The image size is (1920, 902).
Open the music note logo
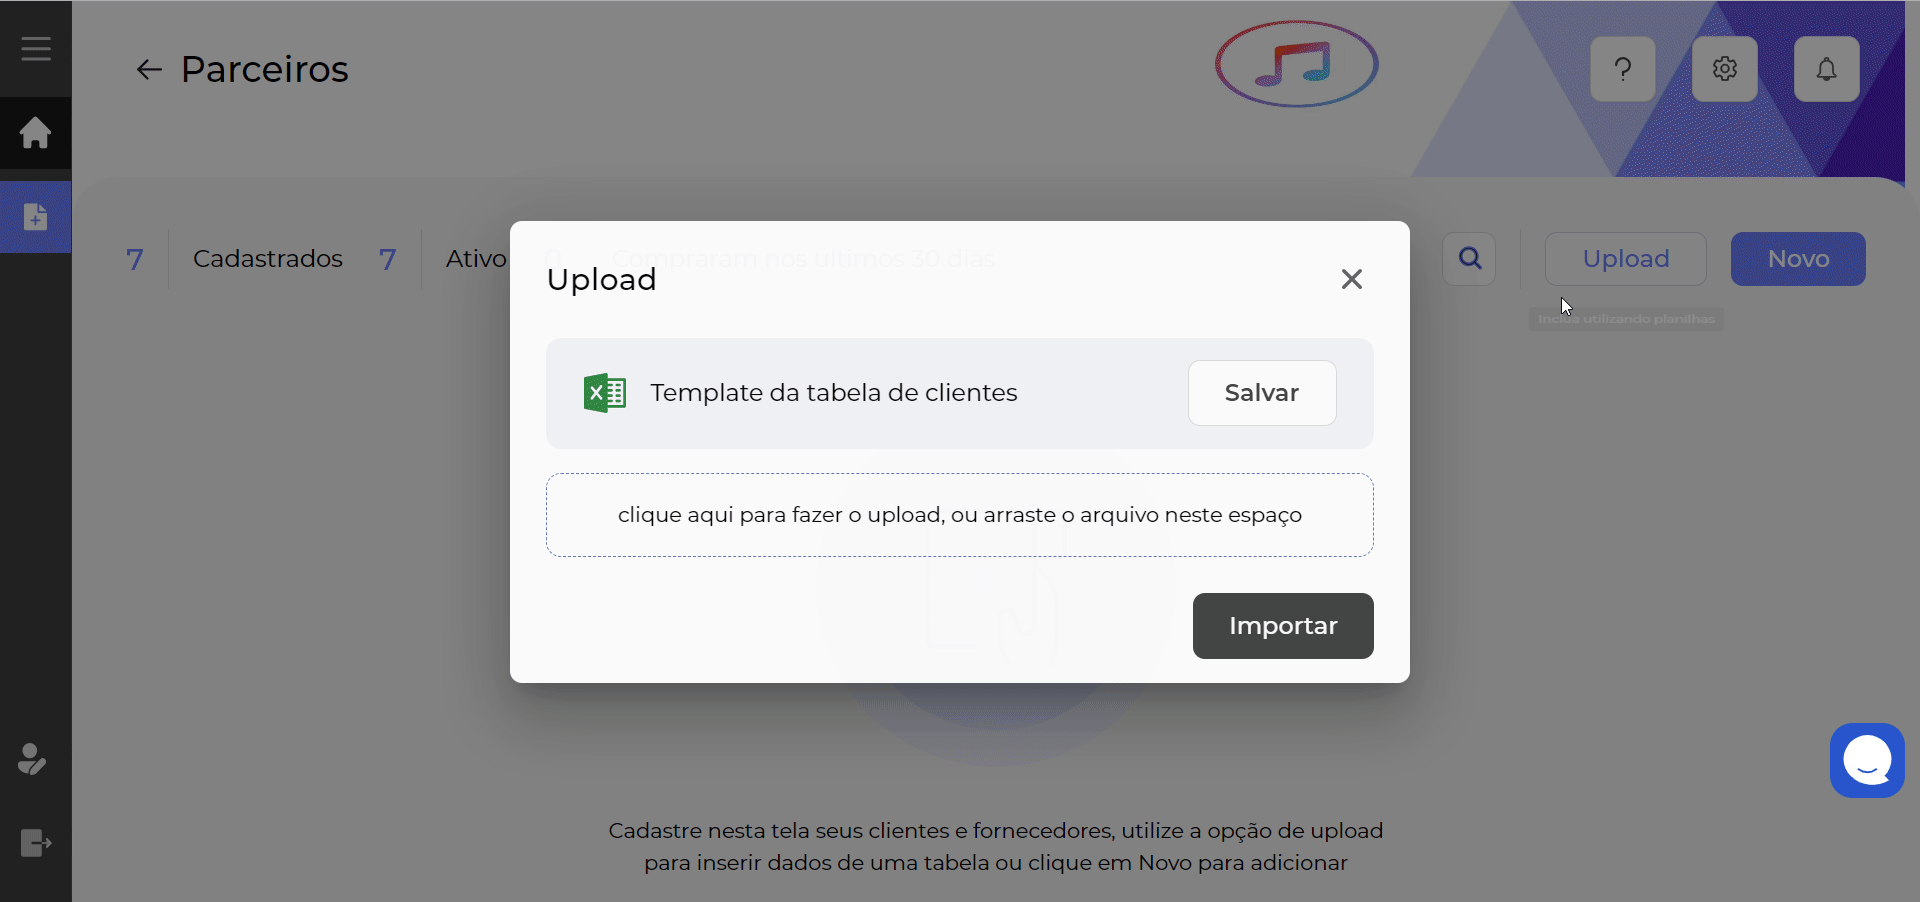pos(1296,63)
